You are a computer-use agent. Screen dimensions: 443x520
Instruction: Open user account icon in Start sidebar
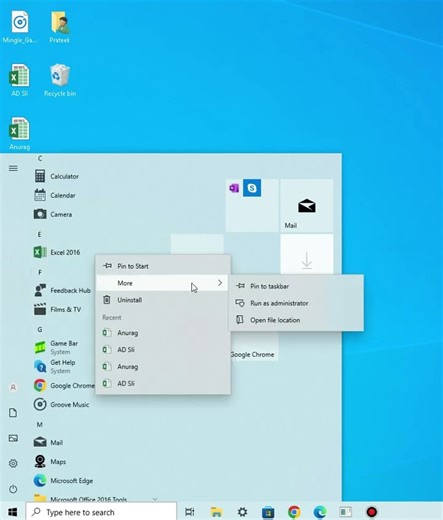coord(13,387)
